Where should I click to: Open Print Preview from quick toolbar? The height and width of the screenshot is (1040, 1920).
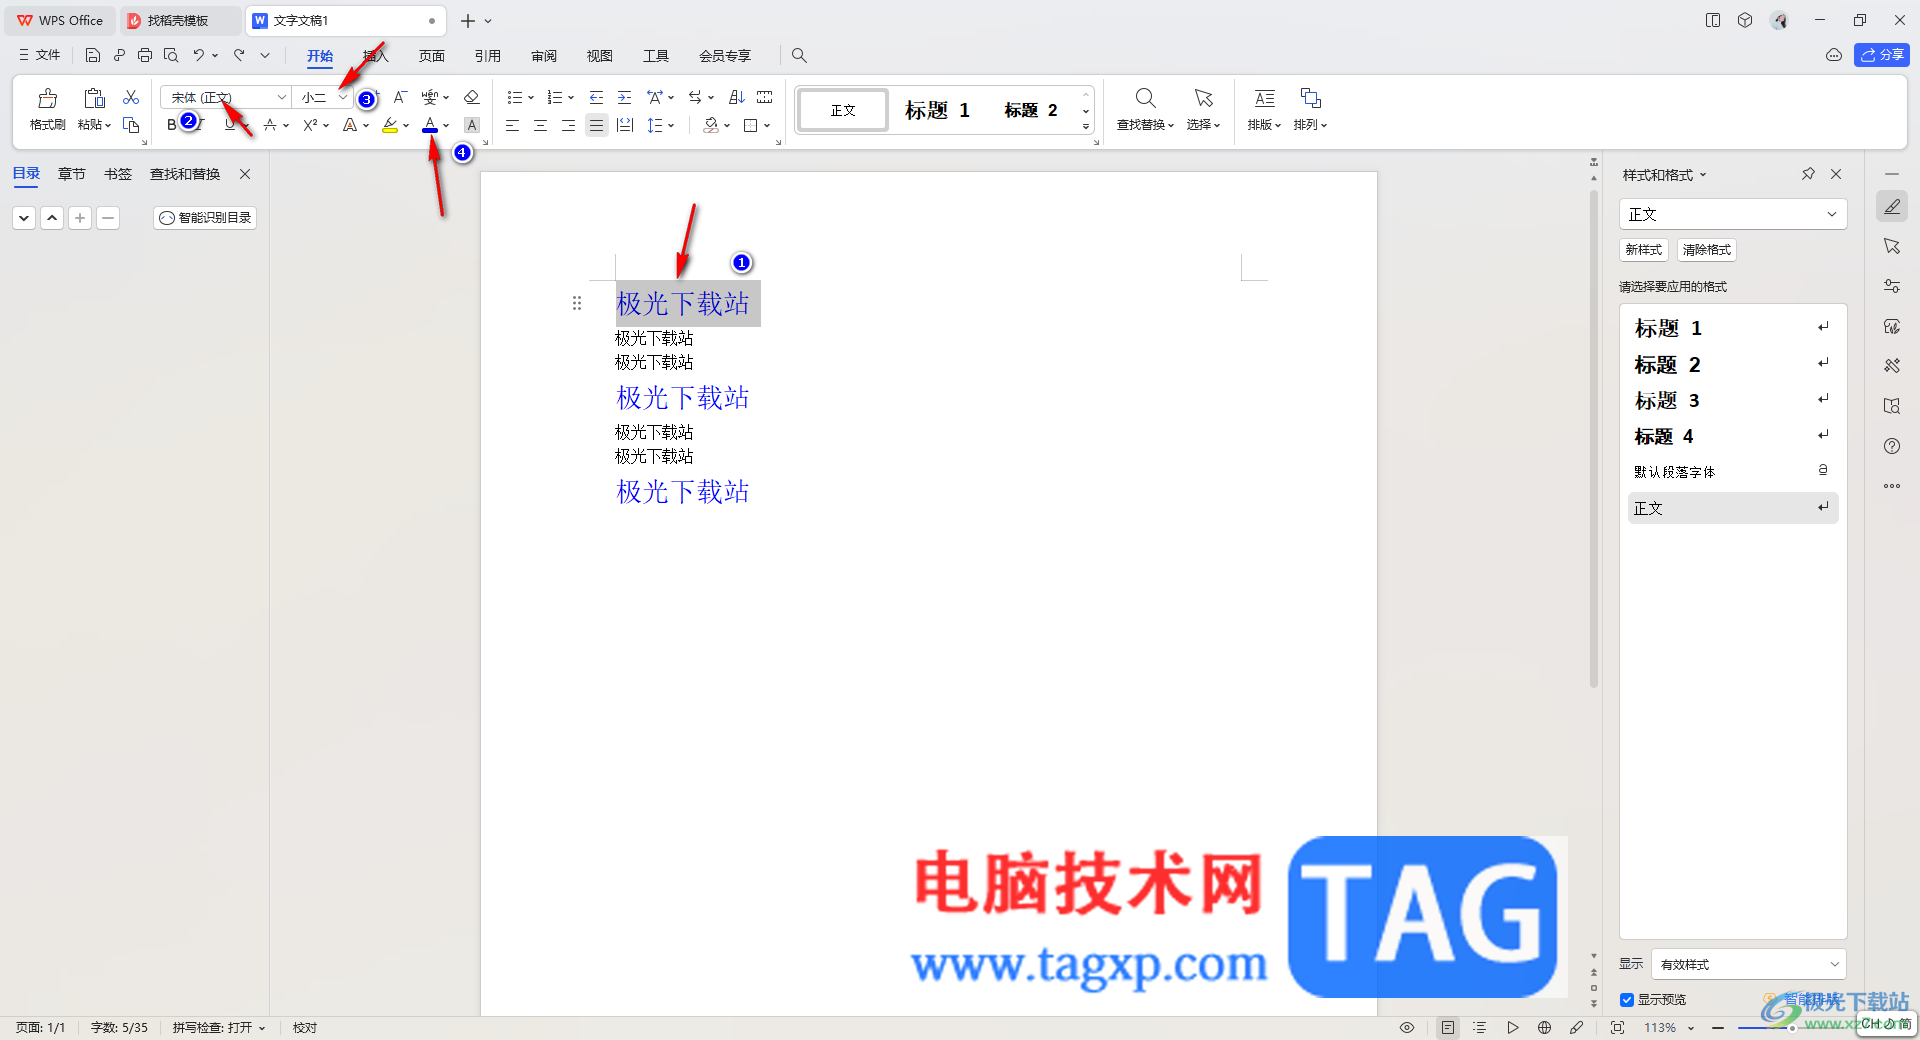tap(171, 55)
